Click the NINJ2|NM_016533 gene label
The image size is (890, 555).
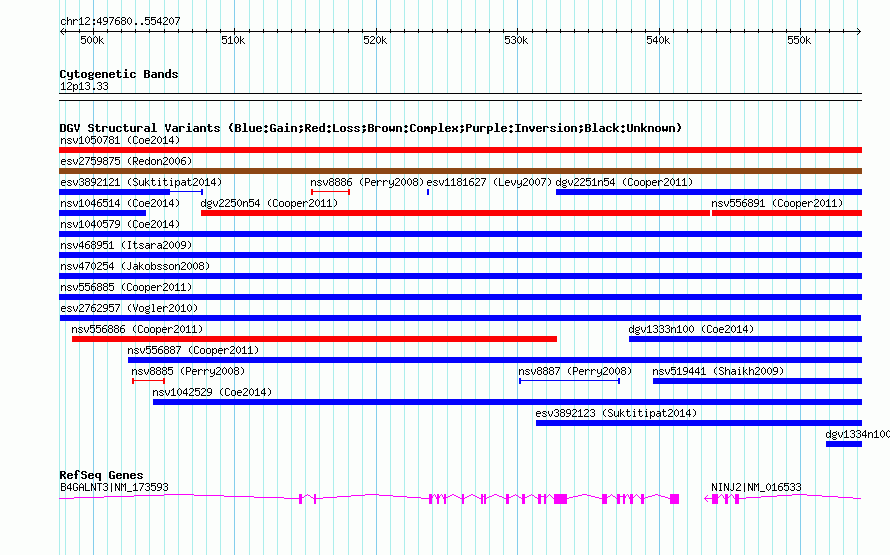(756, 487)
